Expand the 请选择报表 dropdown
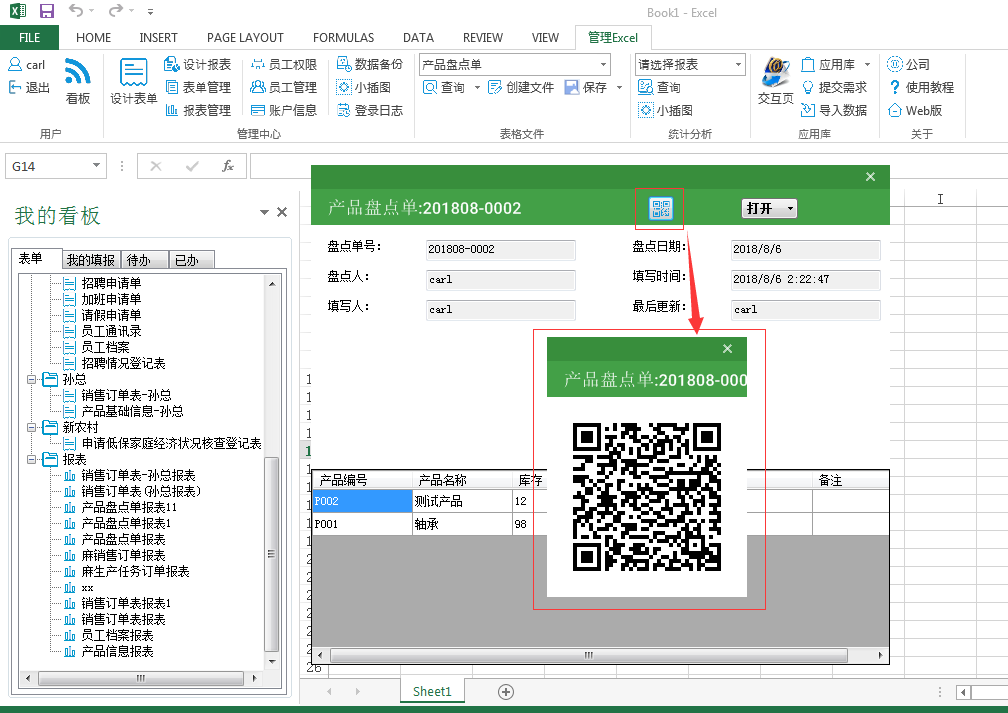Image resolution: width=1008 pixels, height=713 pixels. pos(738,65)
